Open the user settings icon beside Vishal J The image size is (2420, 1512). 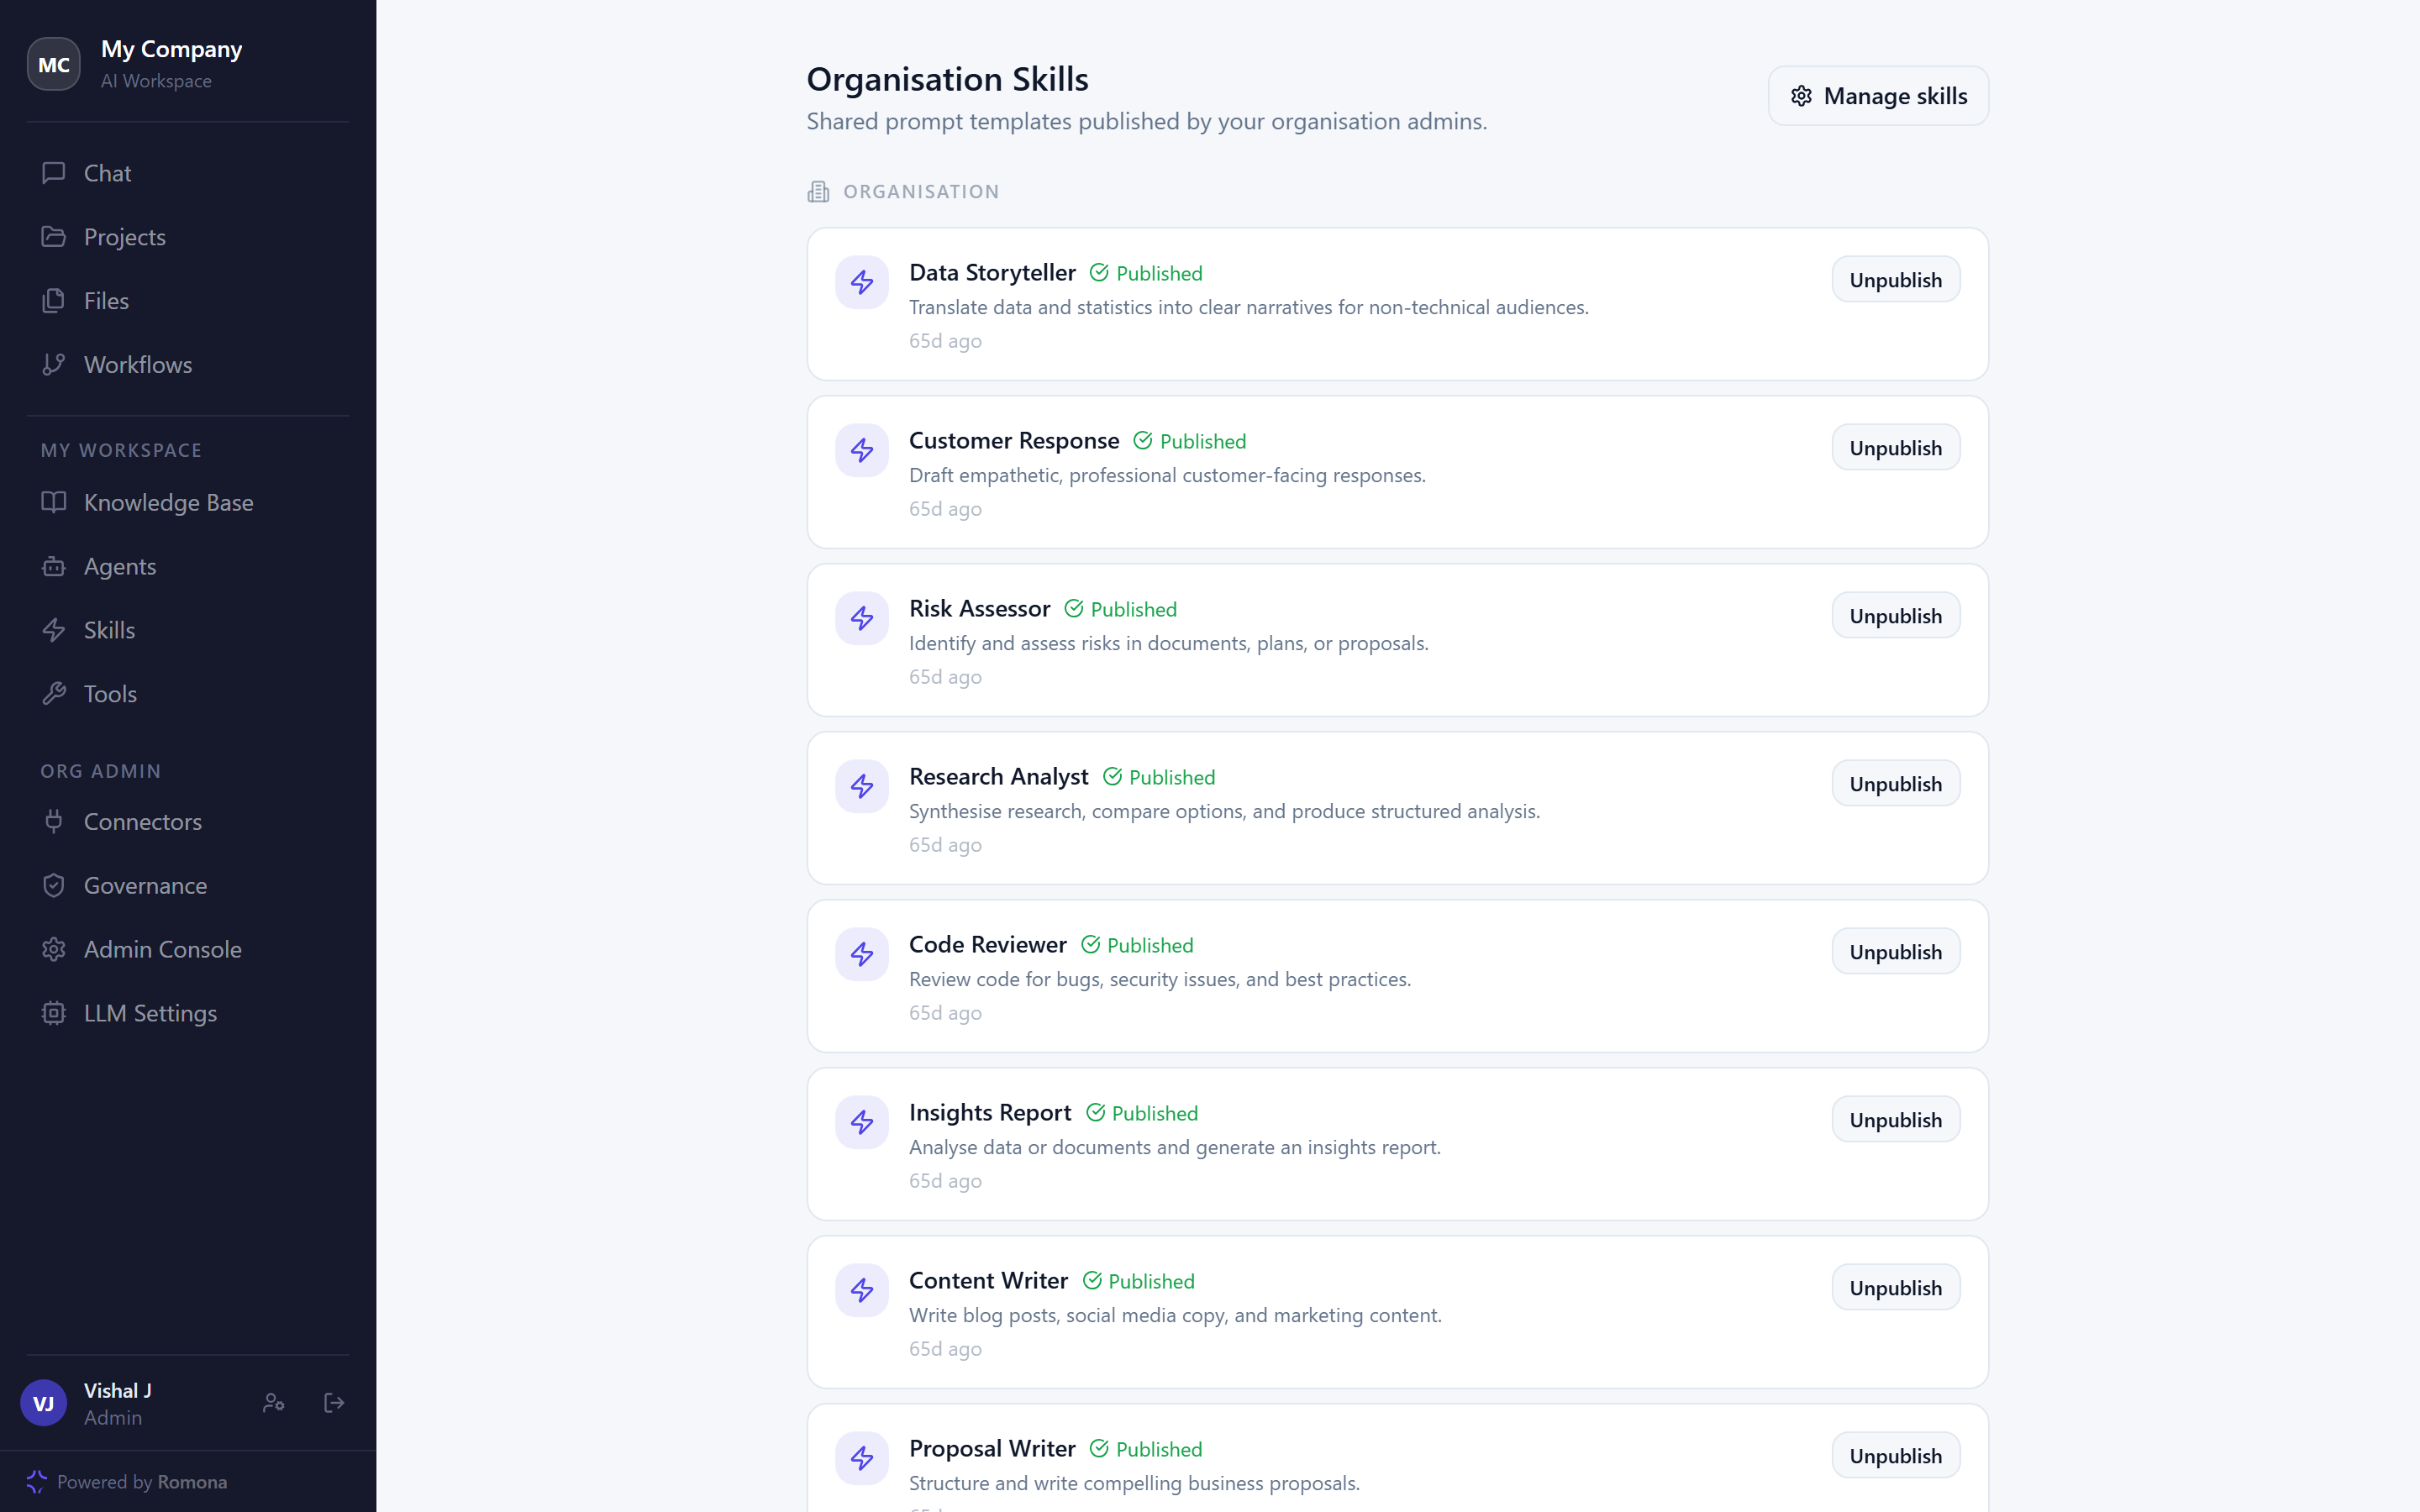coord(274,1403)
